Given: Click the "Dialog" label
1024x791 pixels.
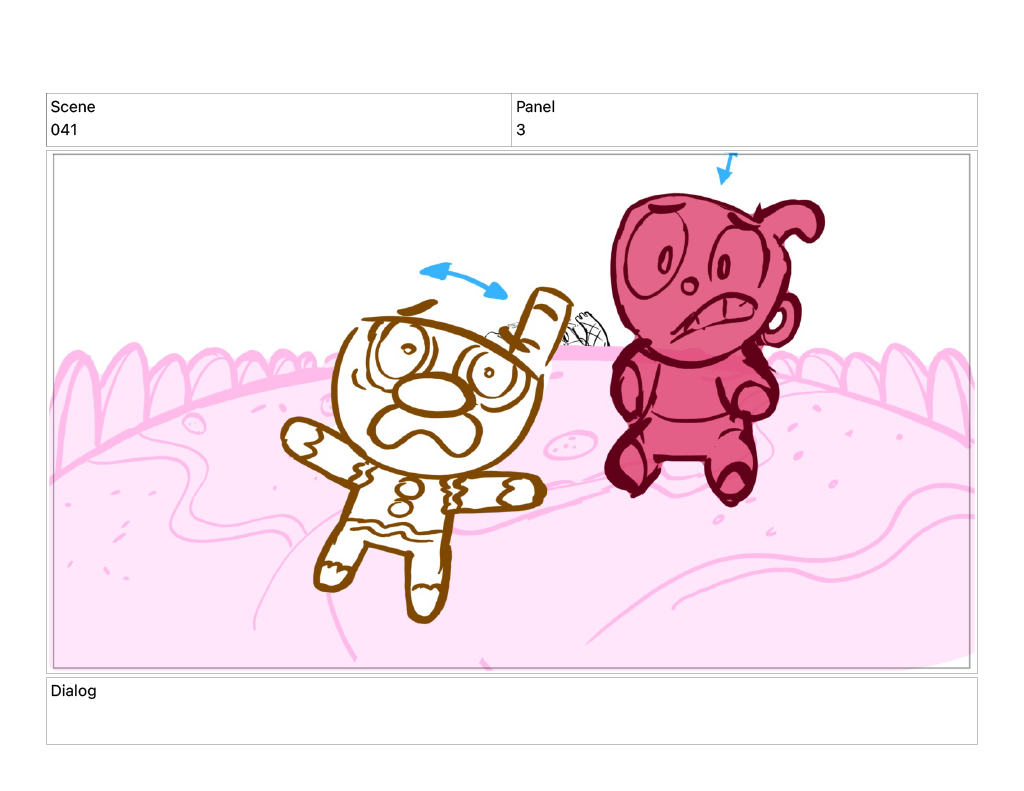Looking at the screenshot, I should tap(74, 691).
